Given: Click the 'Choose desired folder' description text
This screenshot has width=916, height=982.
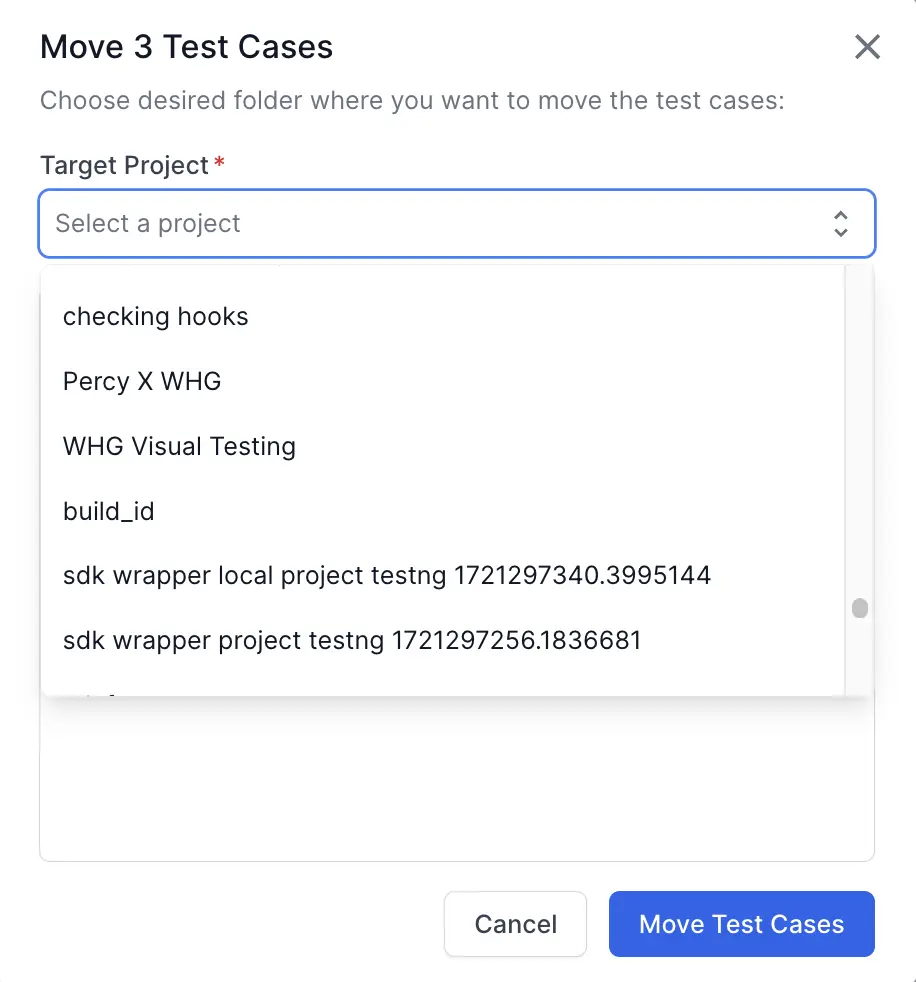Looking at the screenshot, I should [x=411, y=101].
